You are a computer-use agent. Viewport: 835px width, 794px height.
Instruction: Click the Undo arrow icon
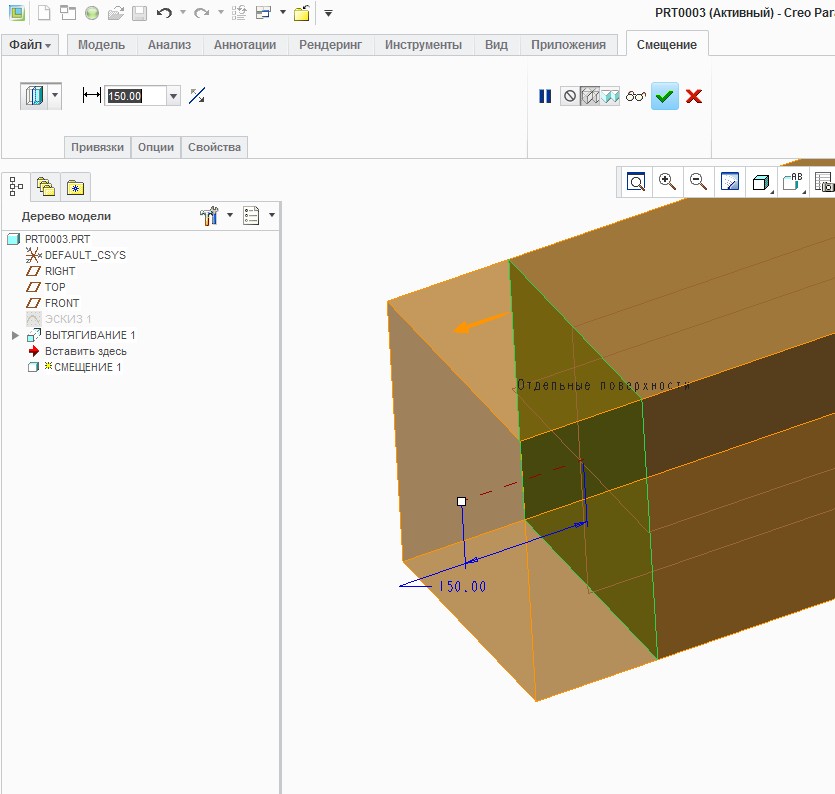click(165, 13)
